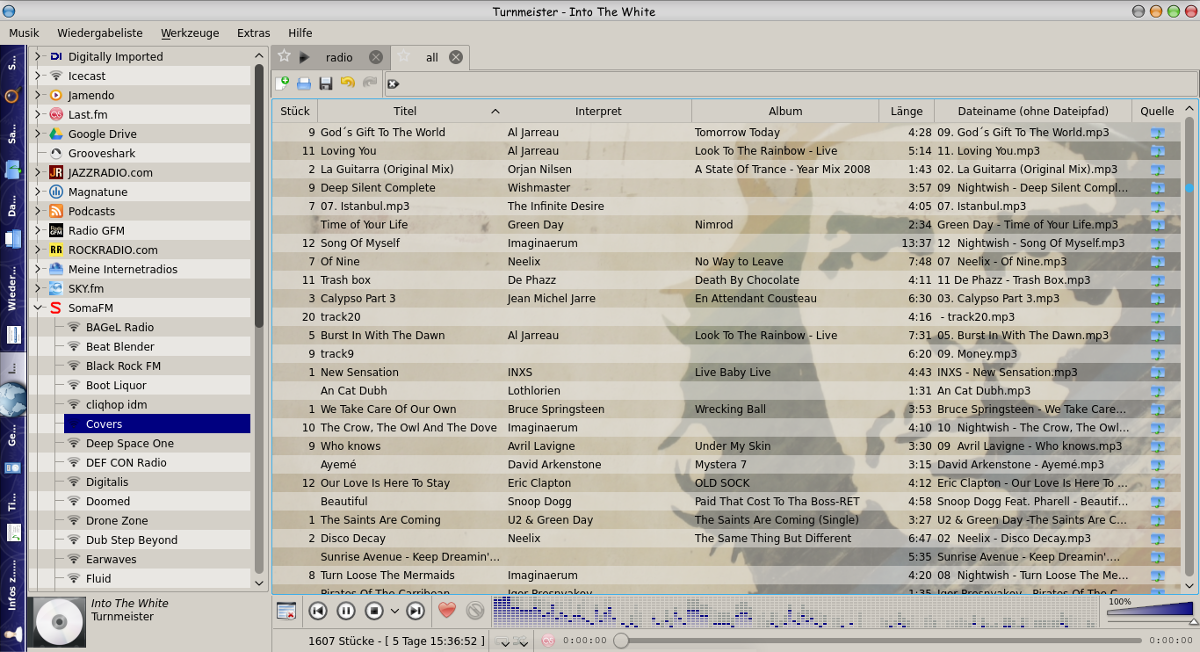Screen dimensions: 1200x652
Task: Sort by the Länge column header
Action: pos(906,111)
